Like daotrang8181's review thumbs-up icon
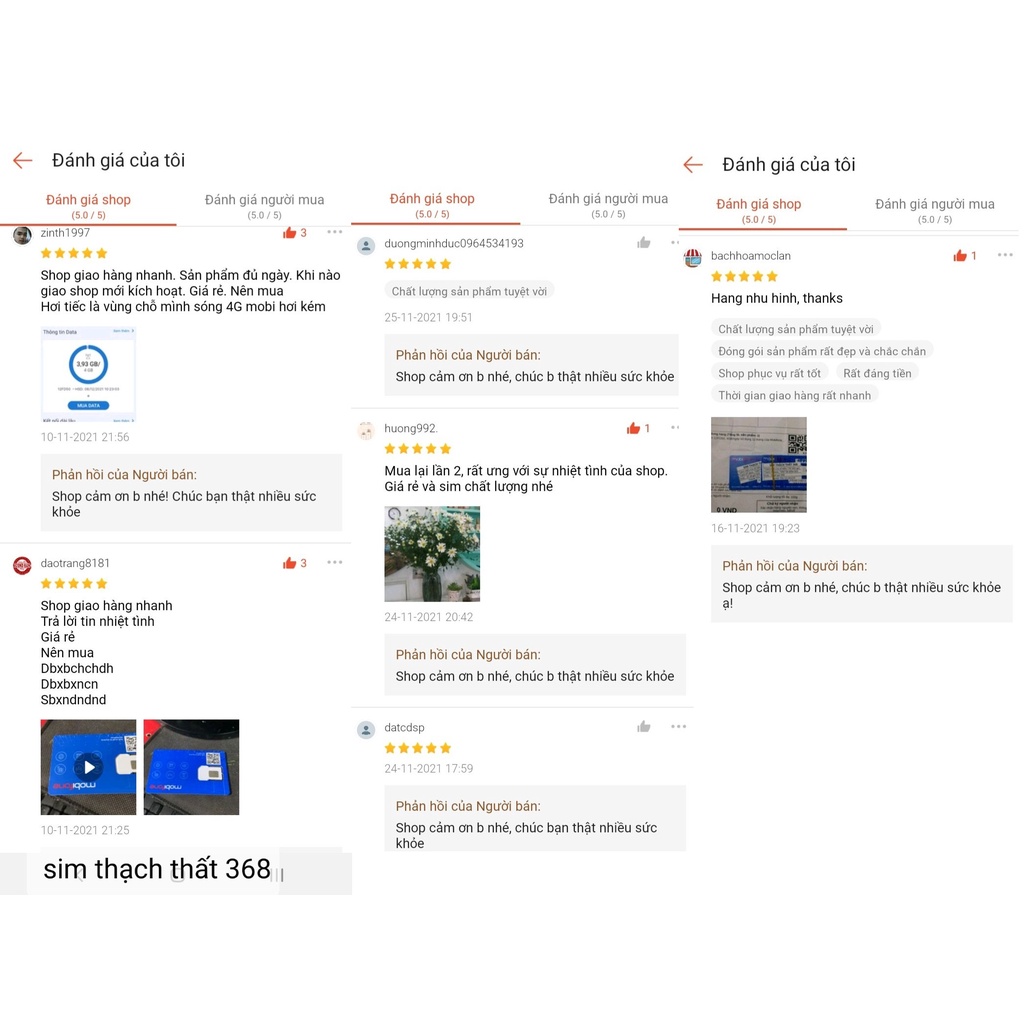The width and height of the screenshot is (1024, 1024). point(289,563)
